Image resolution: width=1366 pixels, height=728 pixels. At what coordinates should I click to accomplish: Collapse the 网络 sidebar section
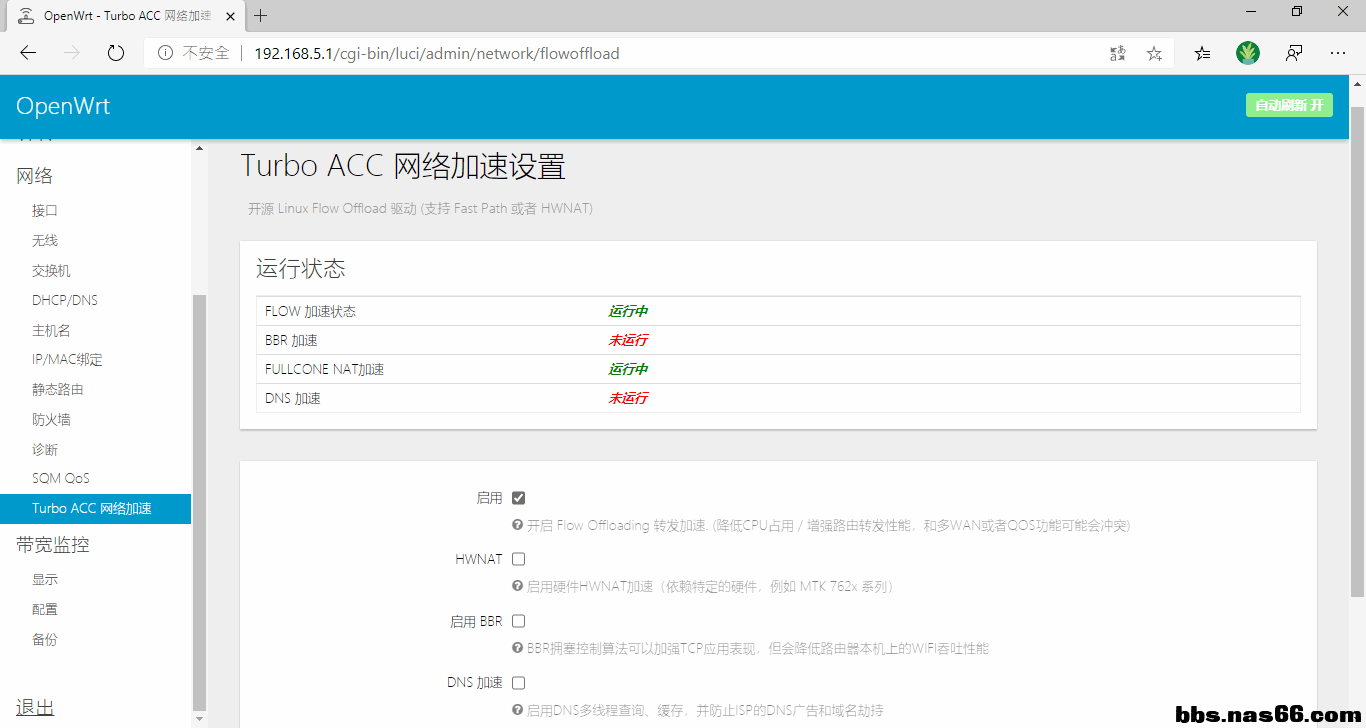[x=35, y=176]
